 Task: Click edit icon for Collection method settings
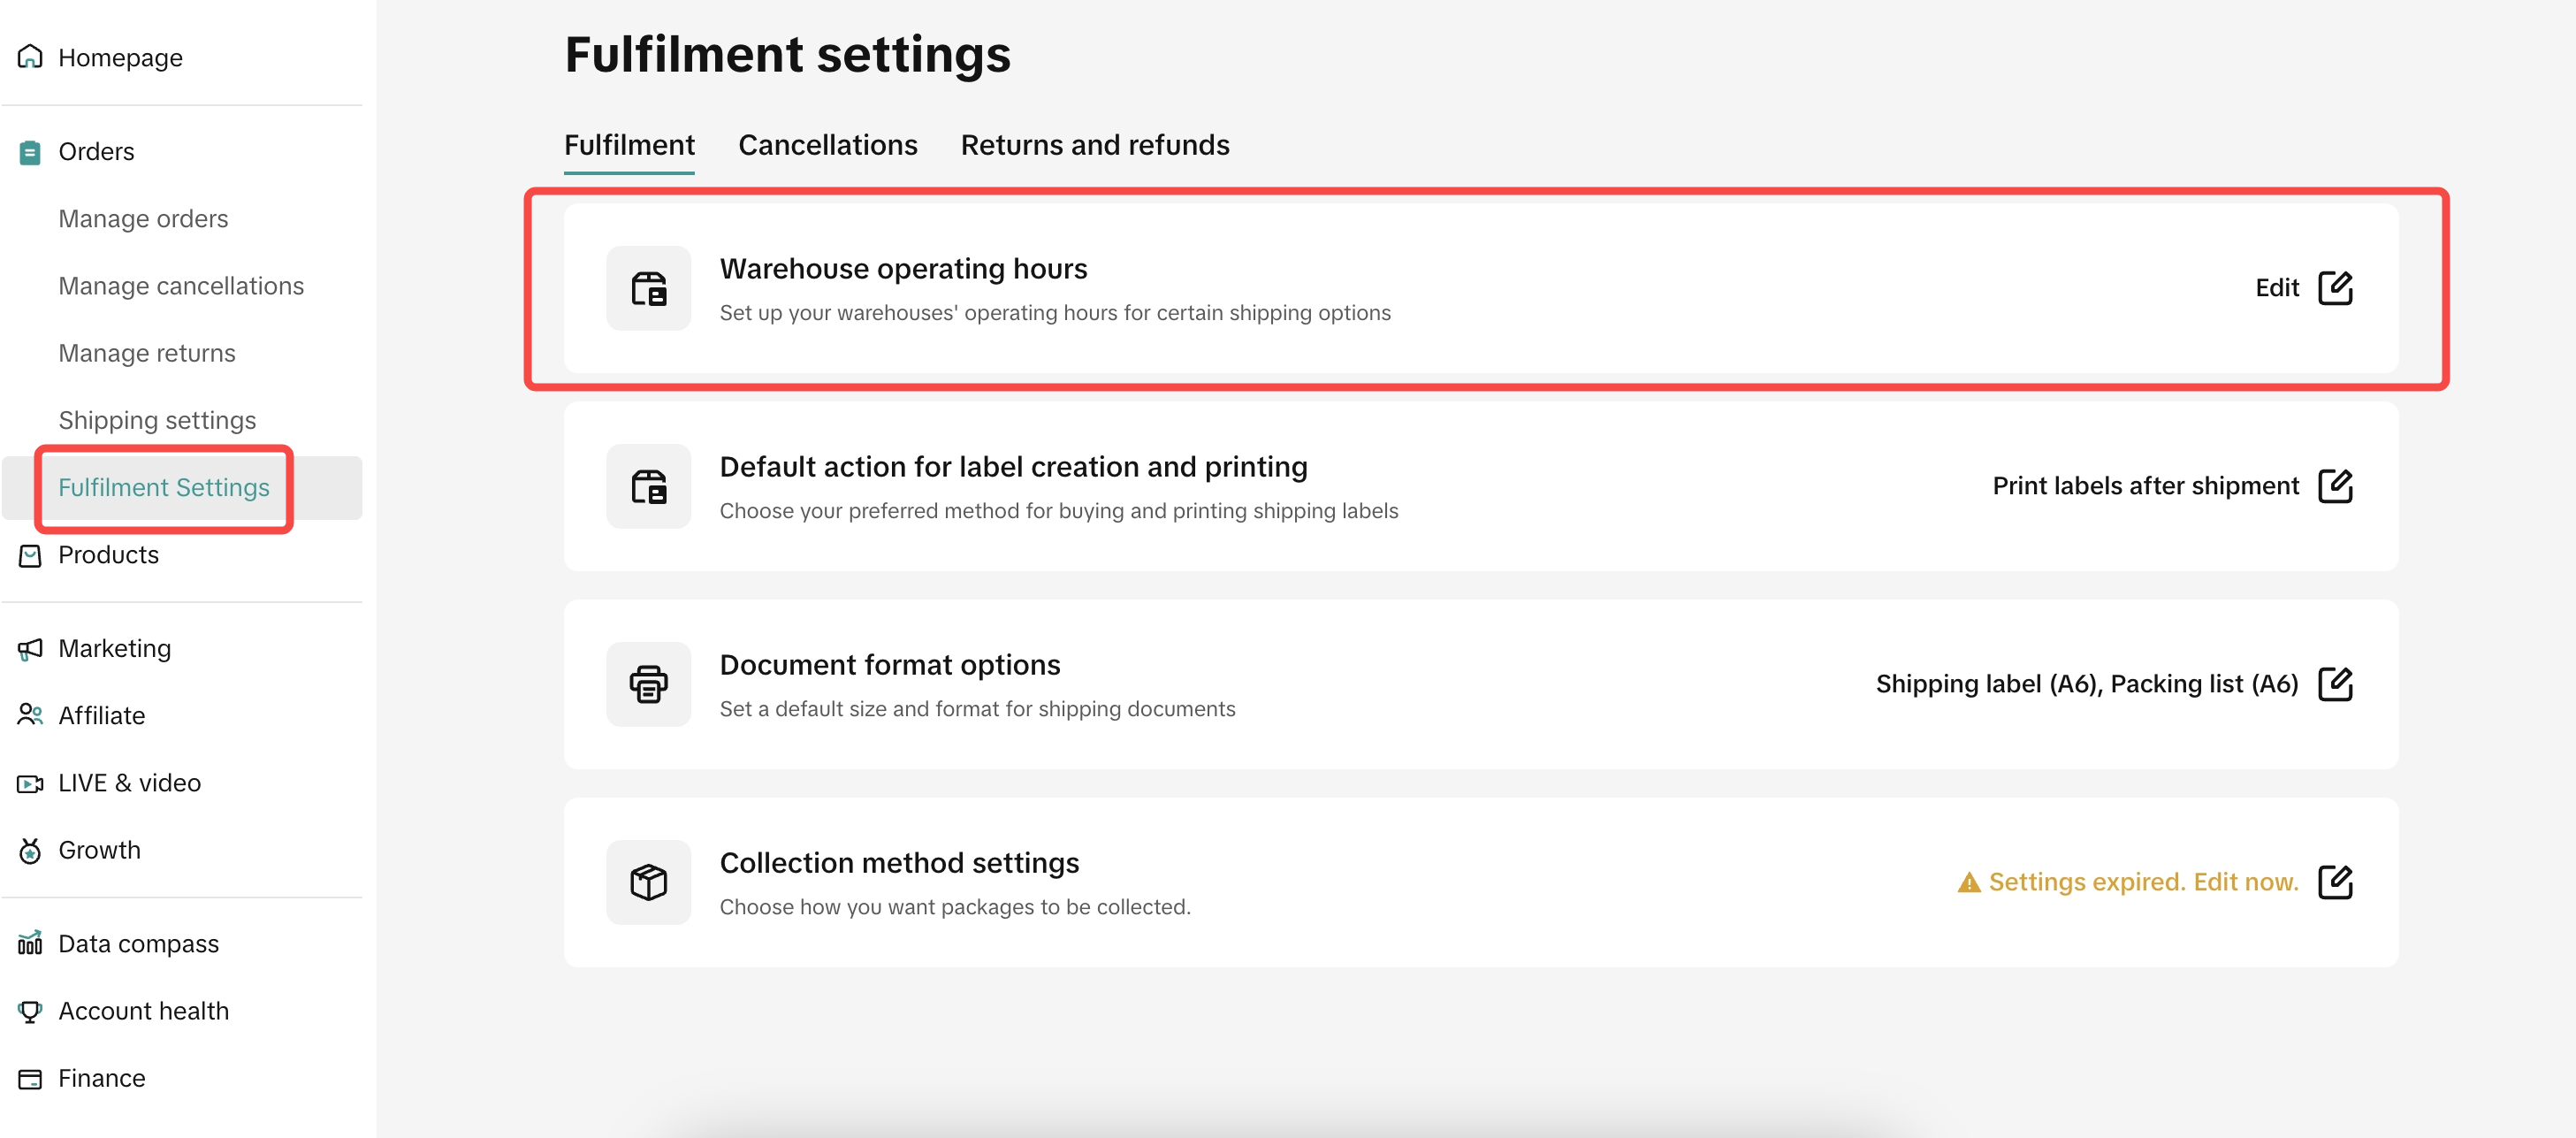pos(2334,882)
